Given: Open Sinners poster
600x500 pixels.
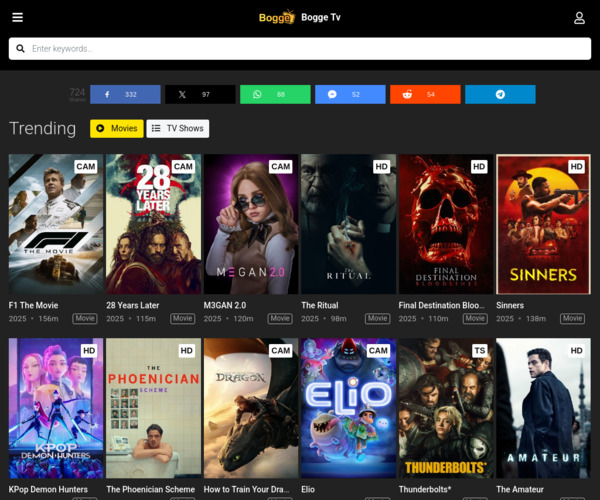Looking at the screenshot, I should coord(543,224).
